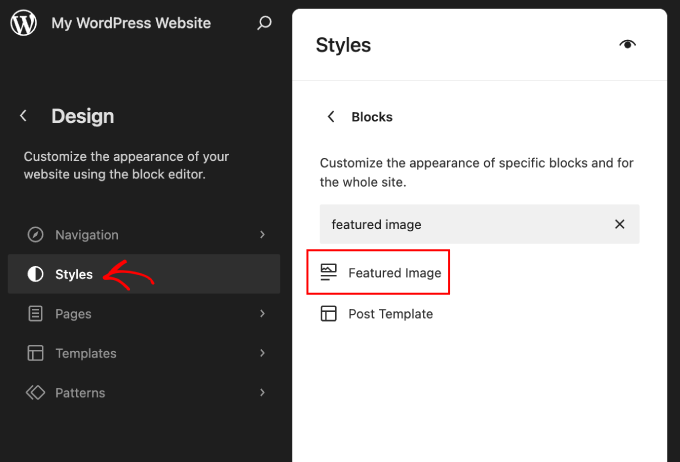The width and height of the screenshot is (680, 462).
Task: Clear the featured image search text
Action: click(619, 225)
